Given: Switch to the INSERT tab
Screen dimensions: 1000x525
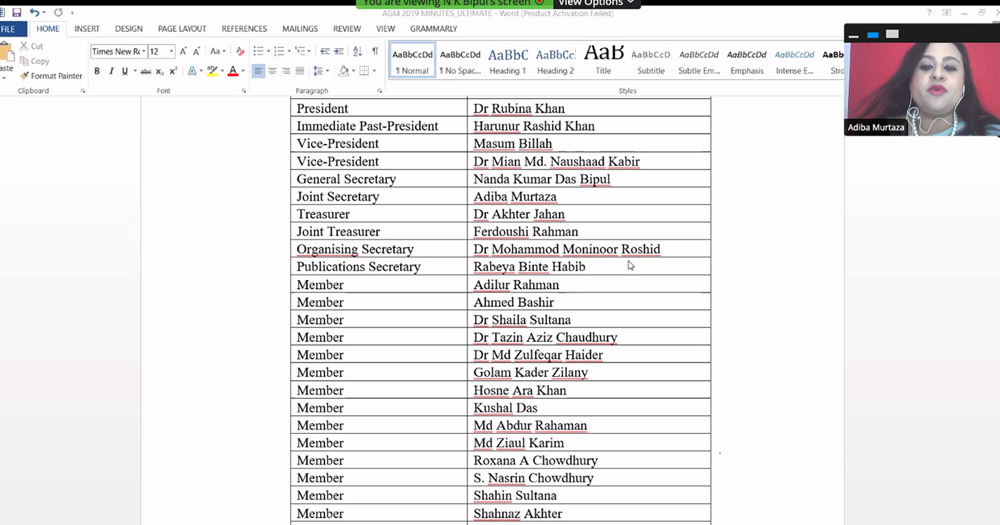Looking at the screenshot, I should coord(87,29).
